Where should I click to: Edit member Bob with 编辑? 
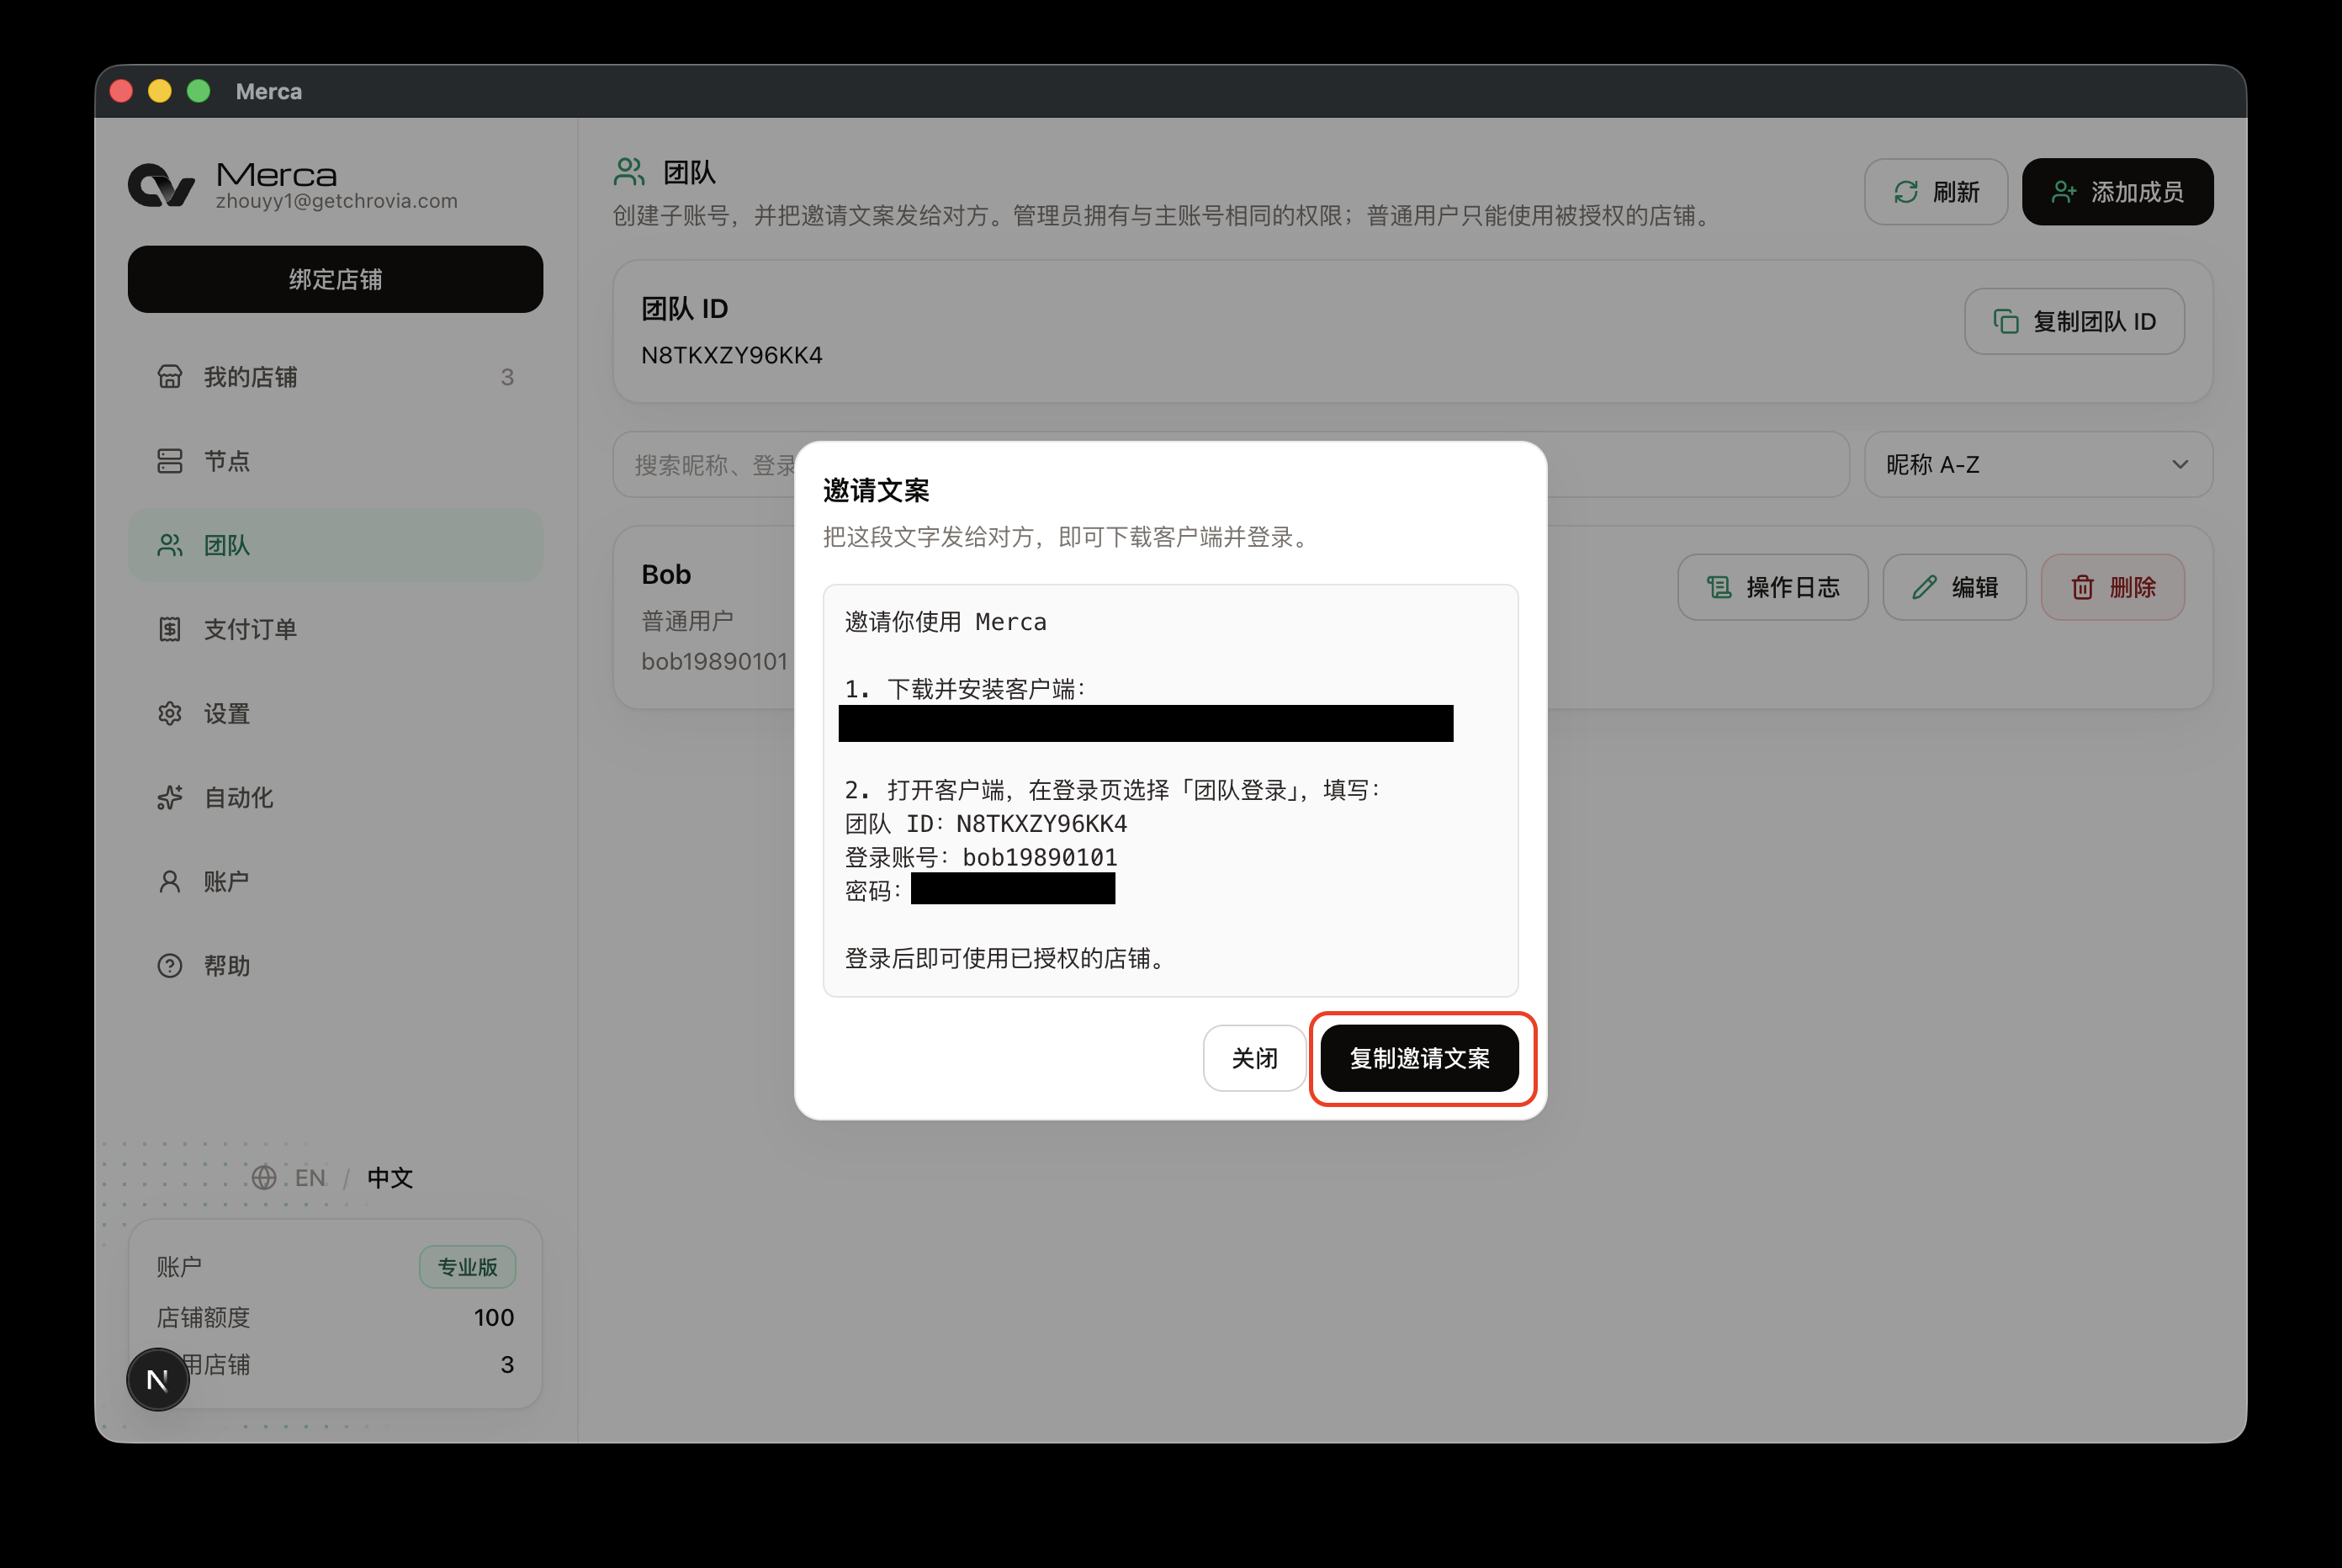(1954, 587)
